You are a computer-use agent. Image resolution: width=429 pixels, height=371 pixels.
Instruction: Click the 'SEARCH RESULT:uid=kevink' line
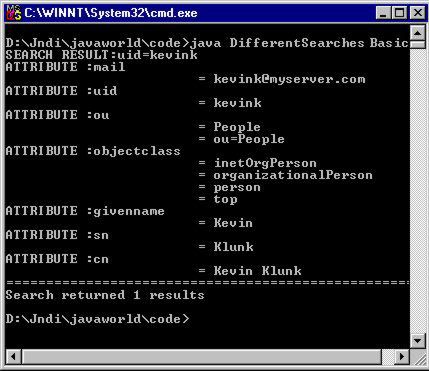click(x=101, y=55)
